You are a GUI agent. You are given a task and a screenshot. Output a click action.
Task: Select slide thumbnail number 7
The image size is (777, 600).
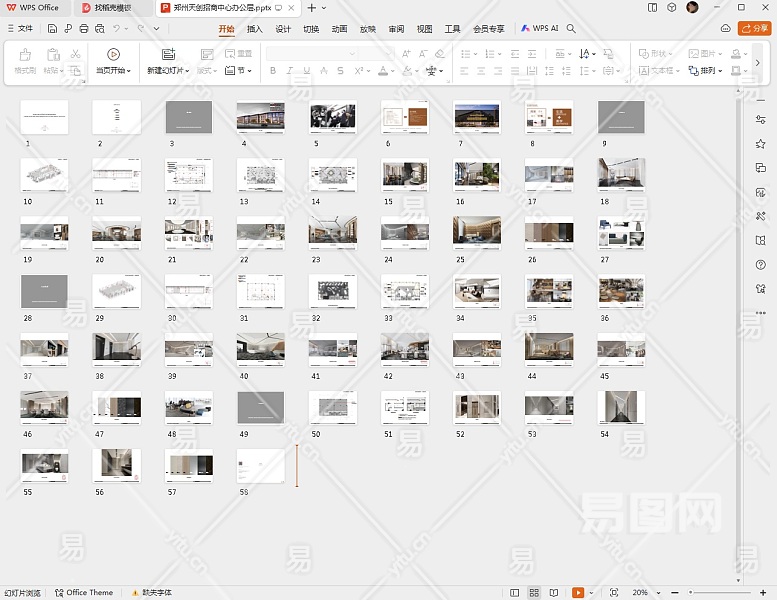pyautogui.click(x=477, y=117)
